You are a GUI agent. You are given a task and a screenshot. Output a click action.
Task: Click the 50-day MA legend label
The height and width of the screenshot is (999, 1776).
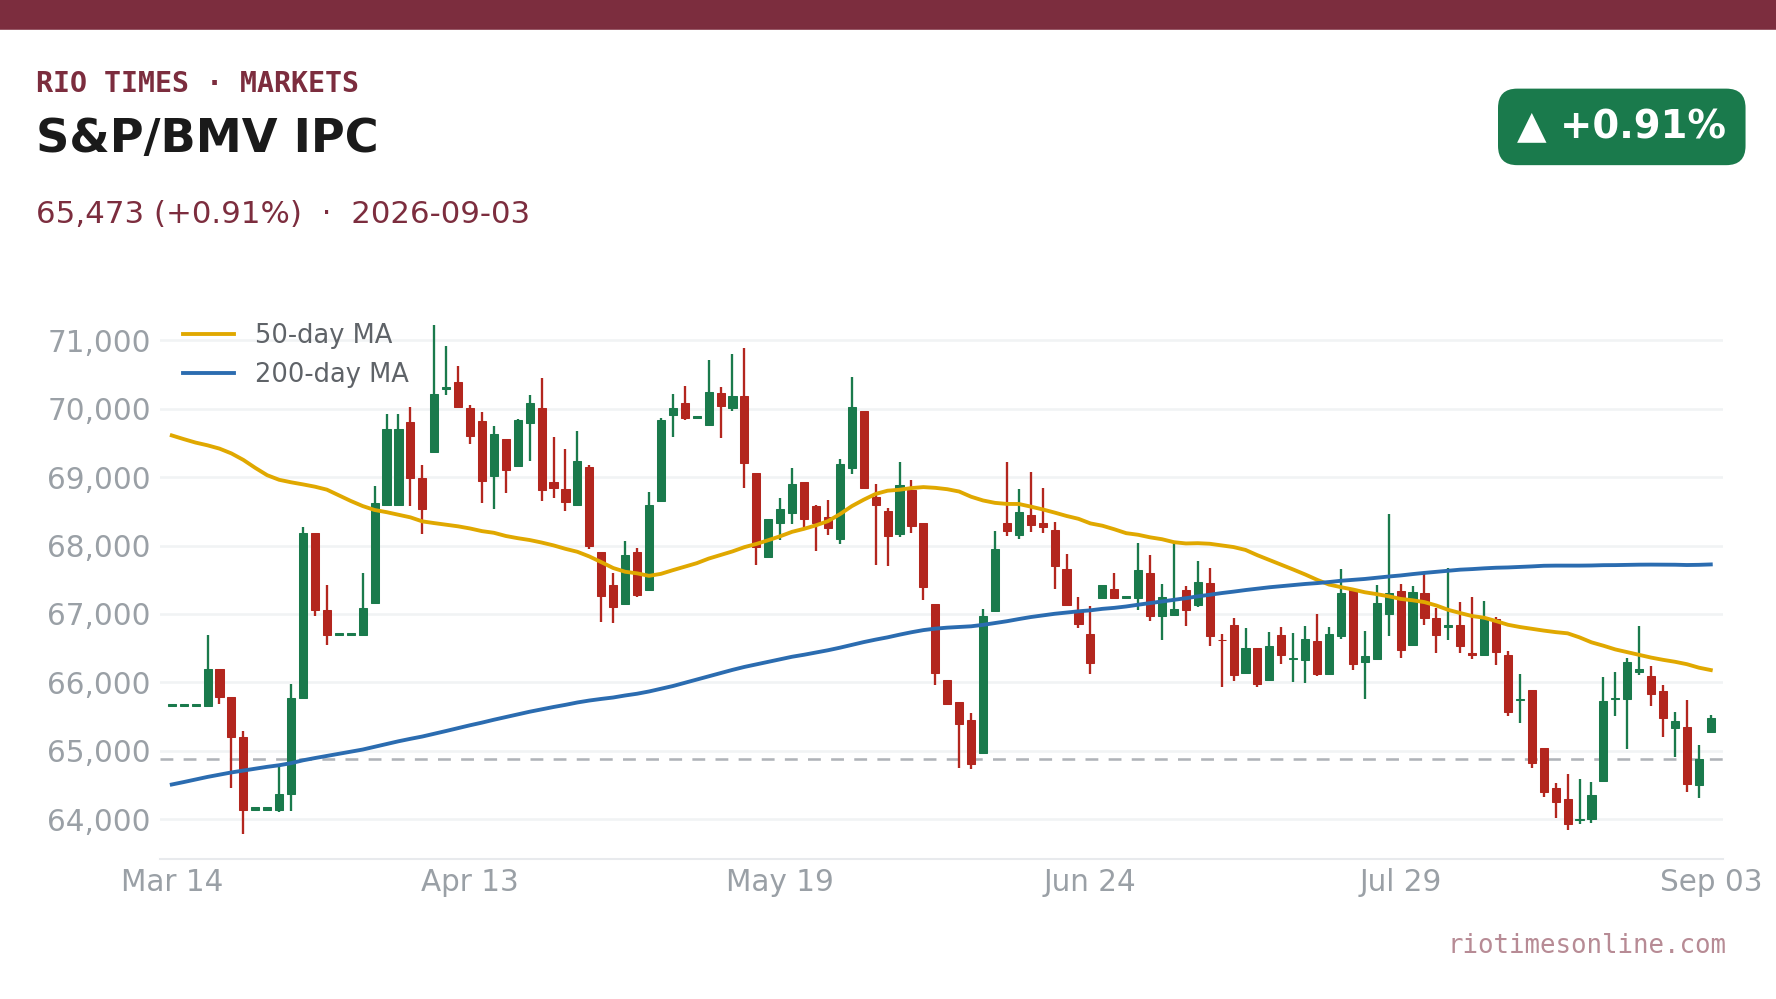(x=323, y=334)
